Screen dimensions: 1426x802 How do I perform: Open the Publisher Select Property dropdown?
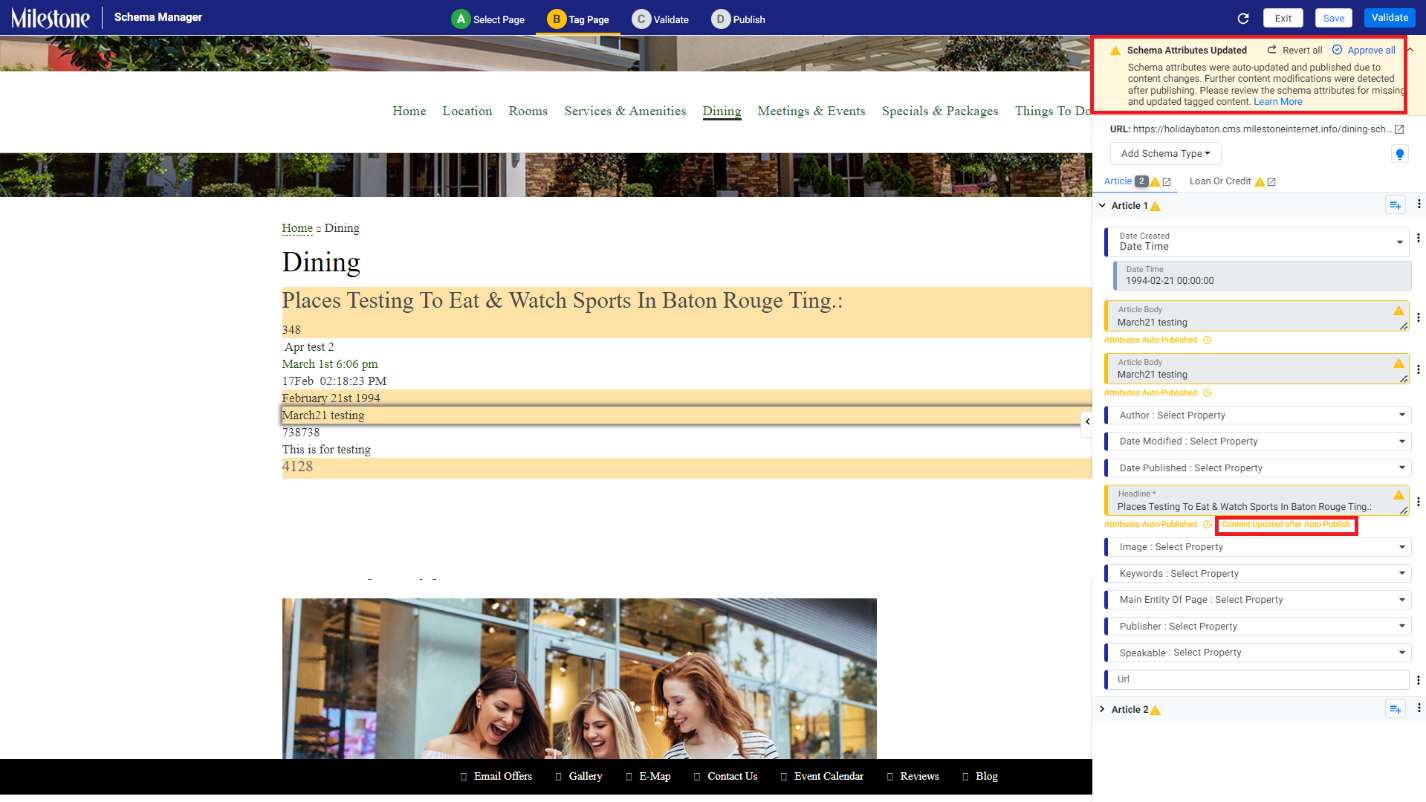tap(1257, 626)
